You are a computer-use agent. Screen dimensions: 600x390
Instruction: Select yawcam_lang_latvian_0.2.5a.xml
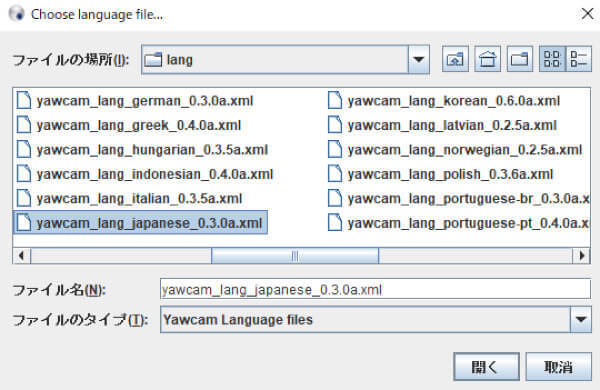point(443,126)
